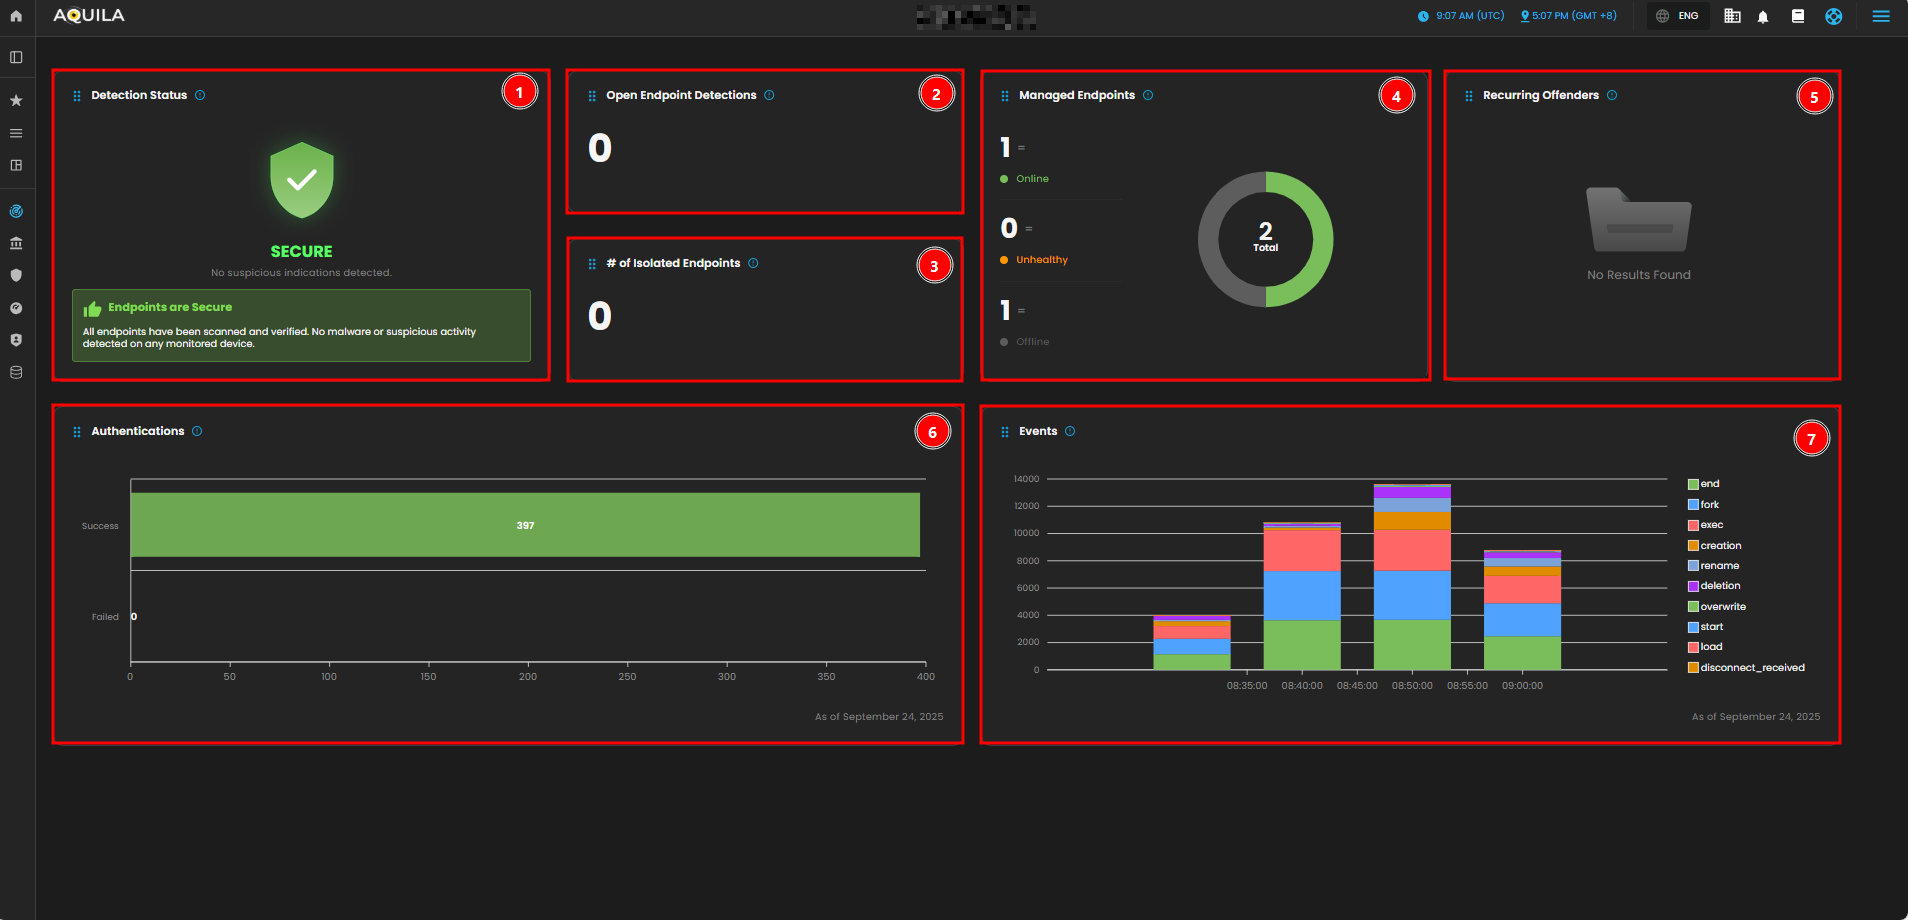The width and height of the screenshot is (1908, 920).
Task: Click the home icon in the top-left corner
Action: click(x=16, y=16)
